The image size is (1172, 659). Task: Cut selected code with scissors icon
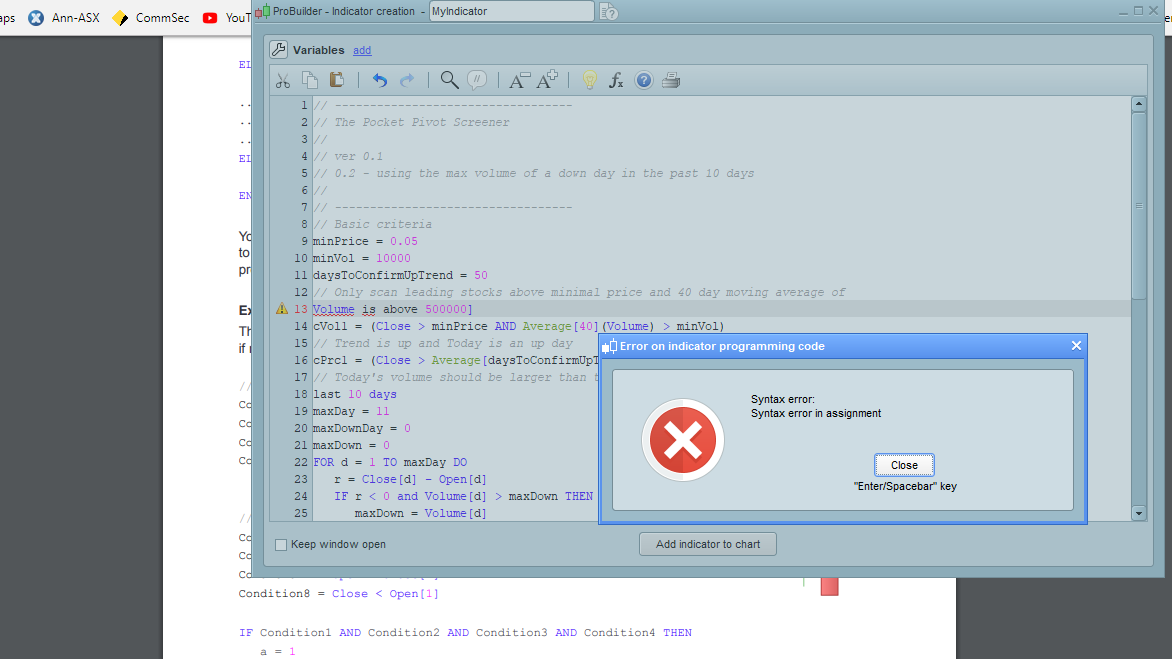283,81
